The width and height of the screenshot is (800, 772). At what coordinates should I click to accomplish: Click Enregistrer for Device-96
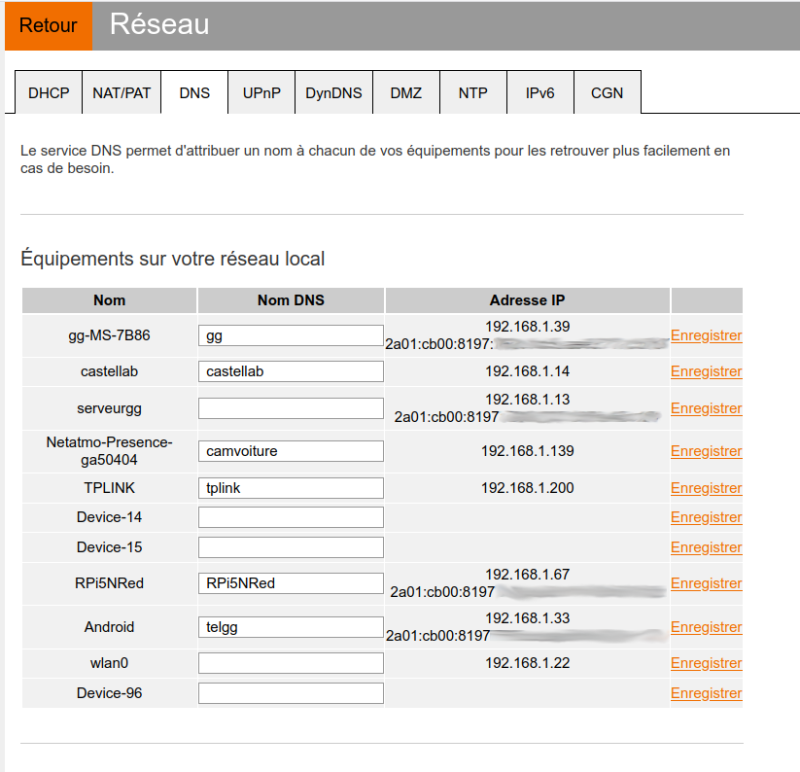tap(706, 693)
